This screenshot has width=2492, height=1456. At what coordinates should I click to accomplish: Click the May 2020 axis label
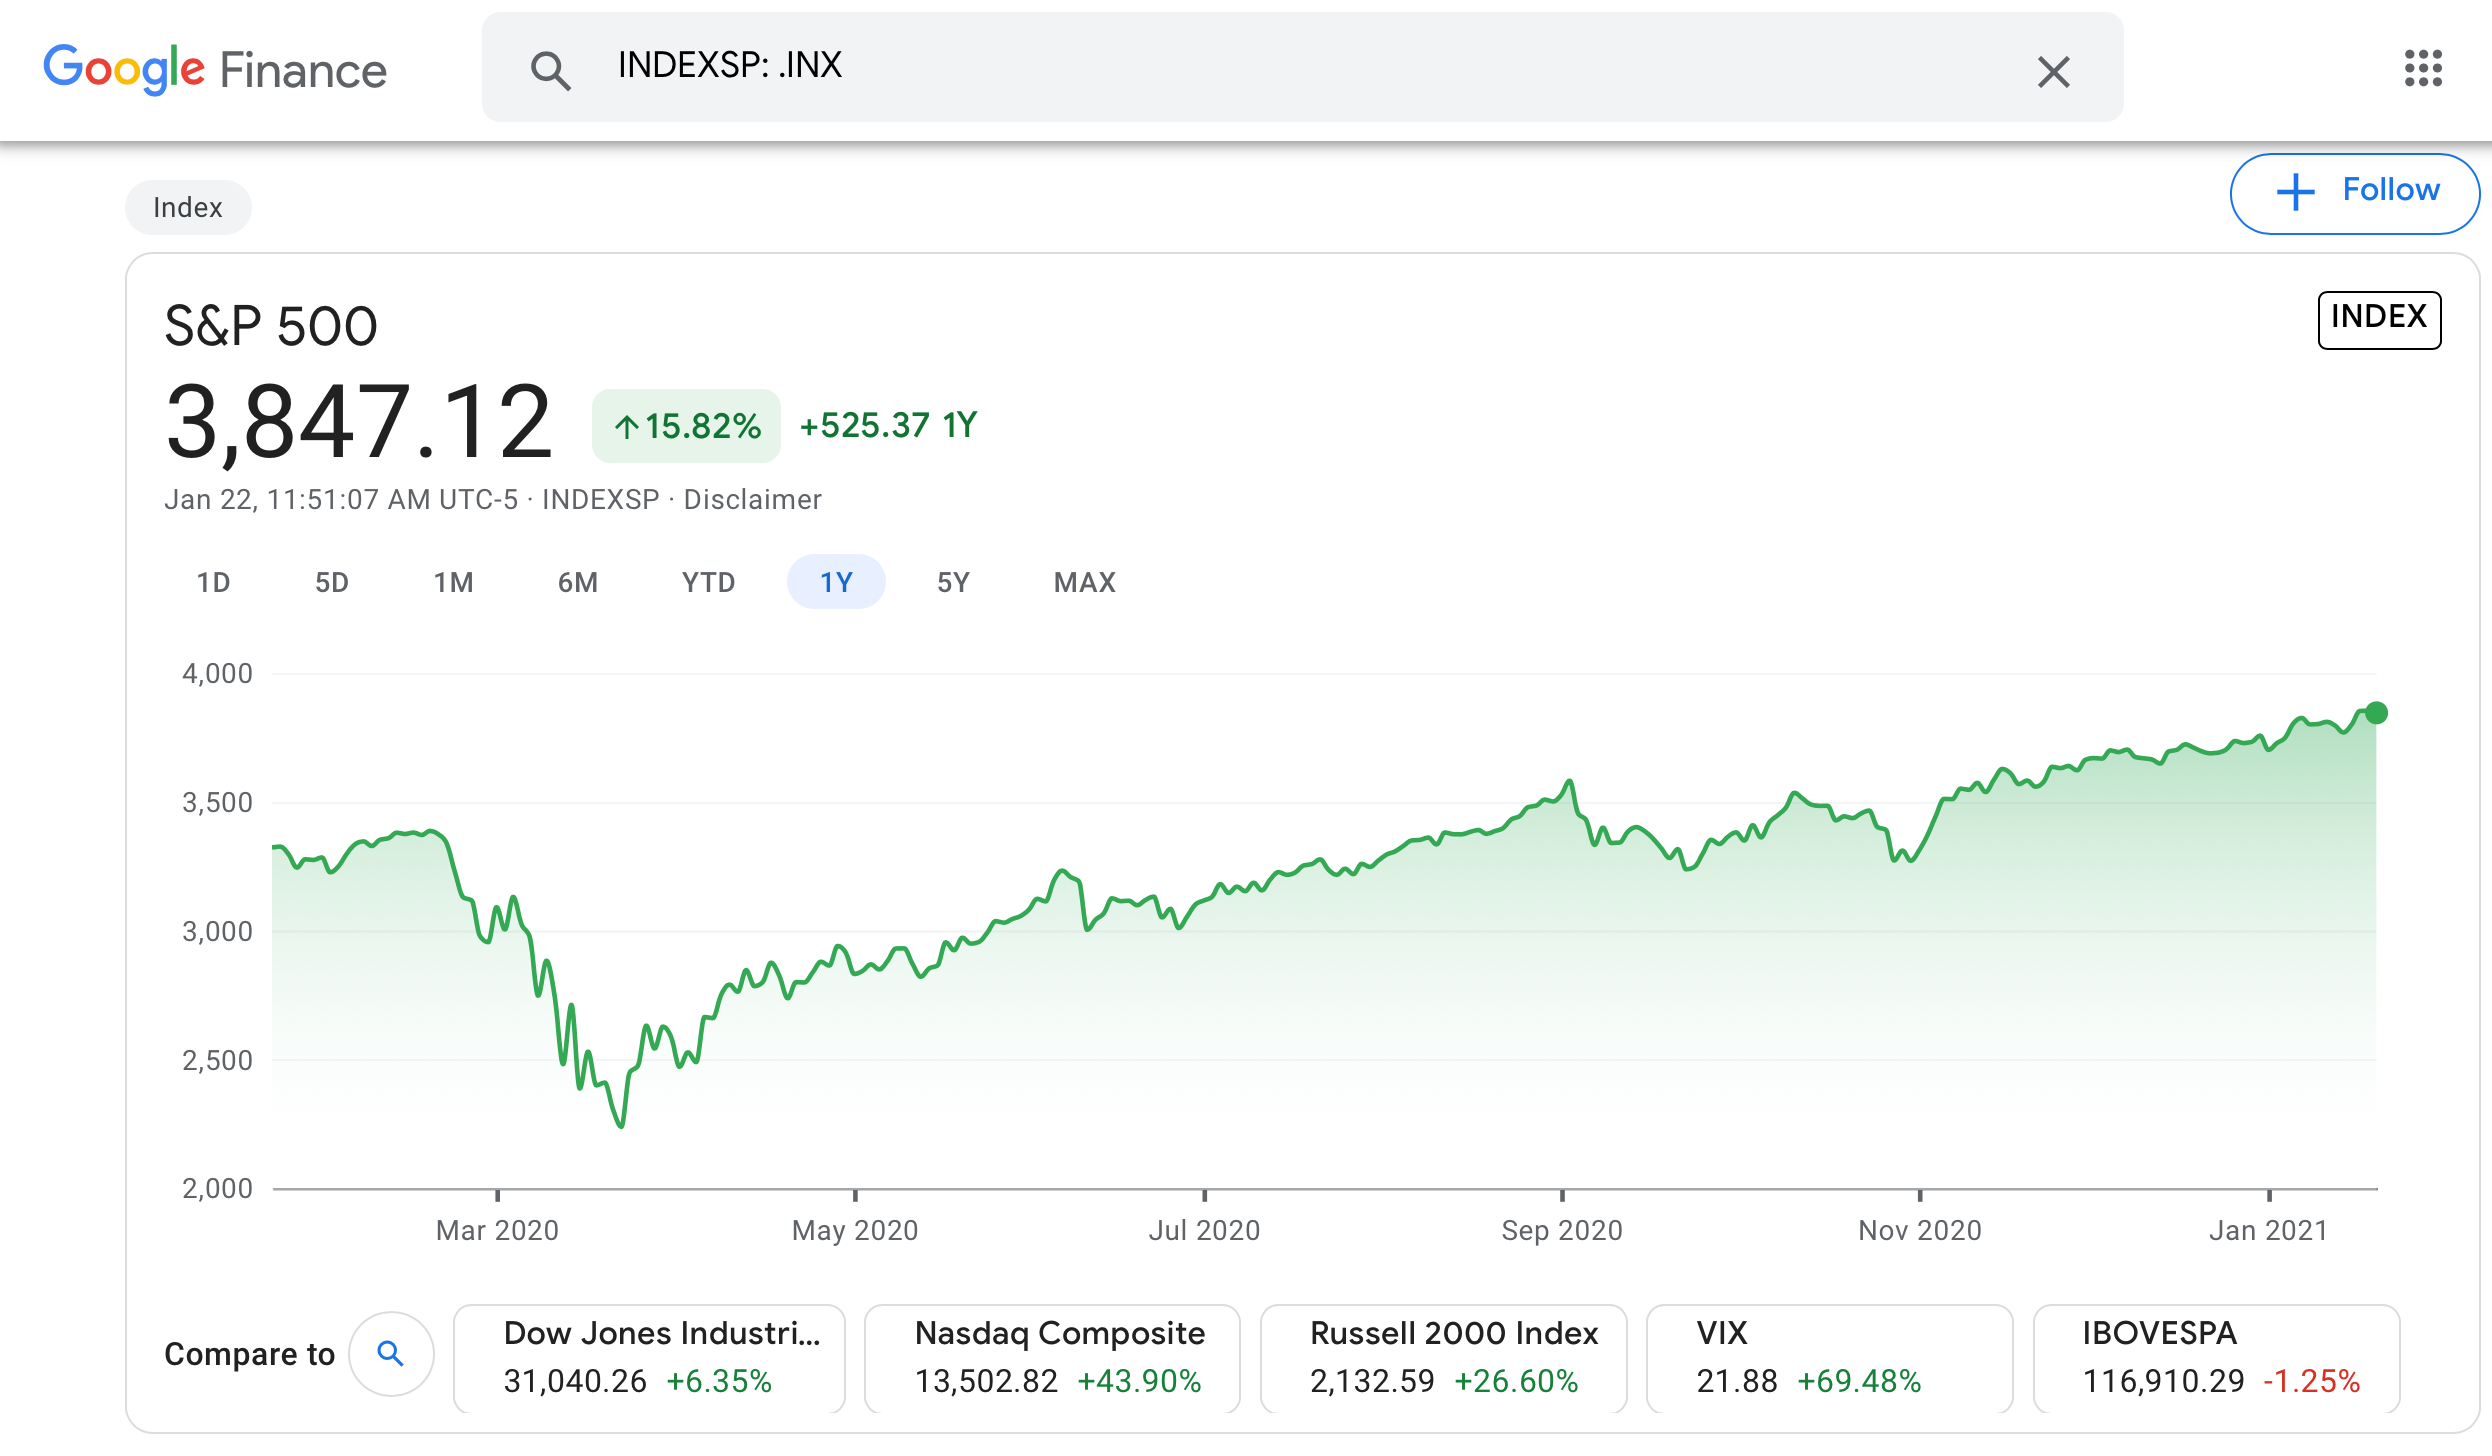pyautogui.click(x=855, y=1230)
